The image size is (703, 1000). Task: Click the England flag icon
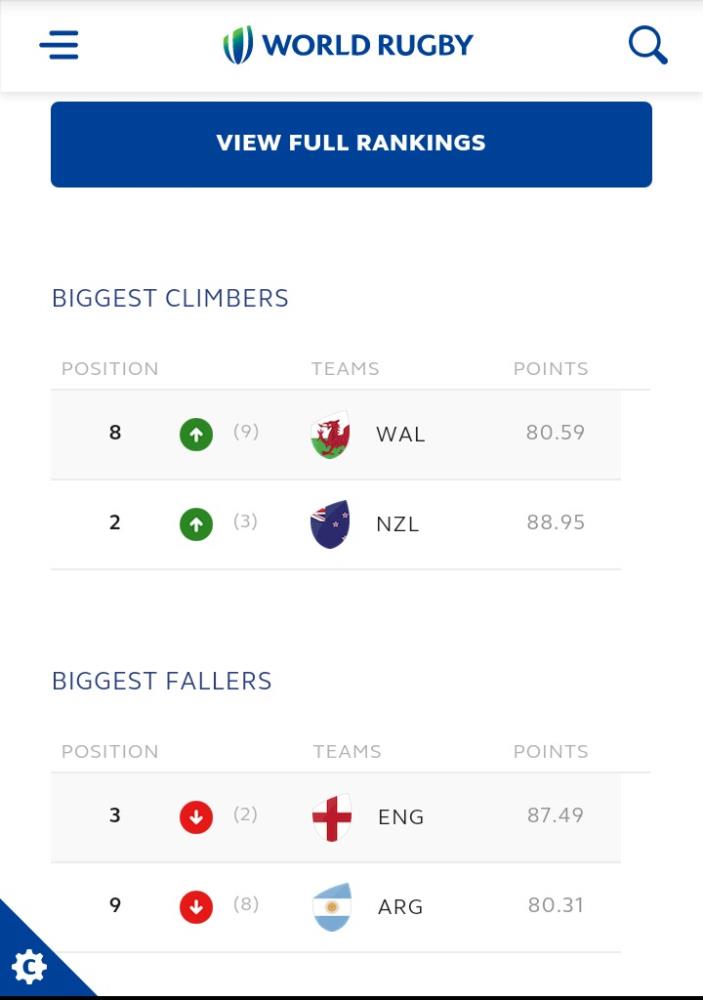tap(332, 818)
